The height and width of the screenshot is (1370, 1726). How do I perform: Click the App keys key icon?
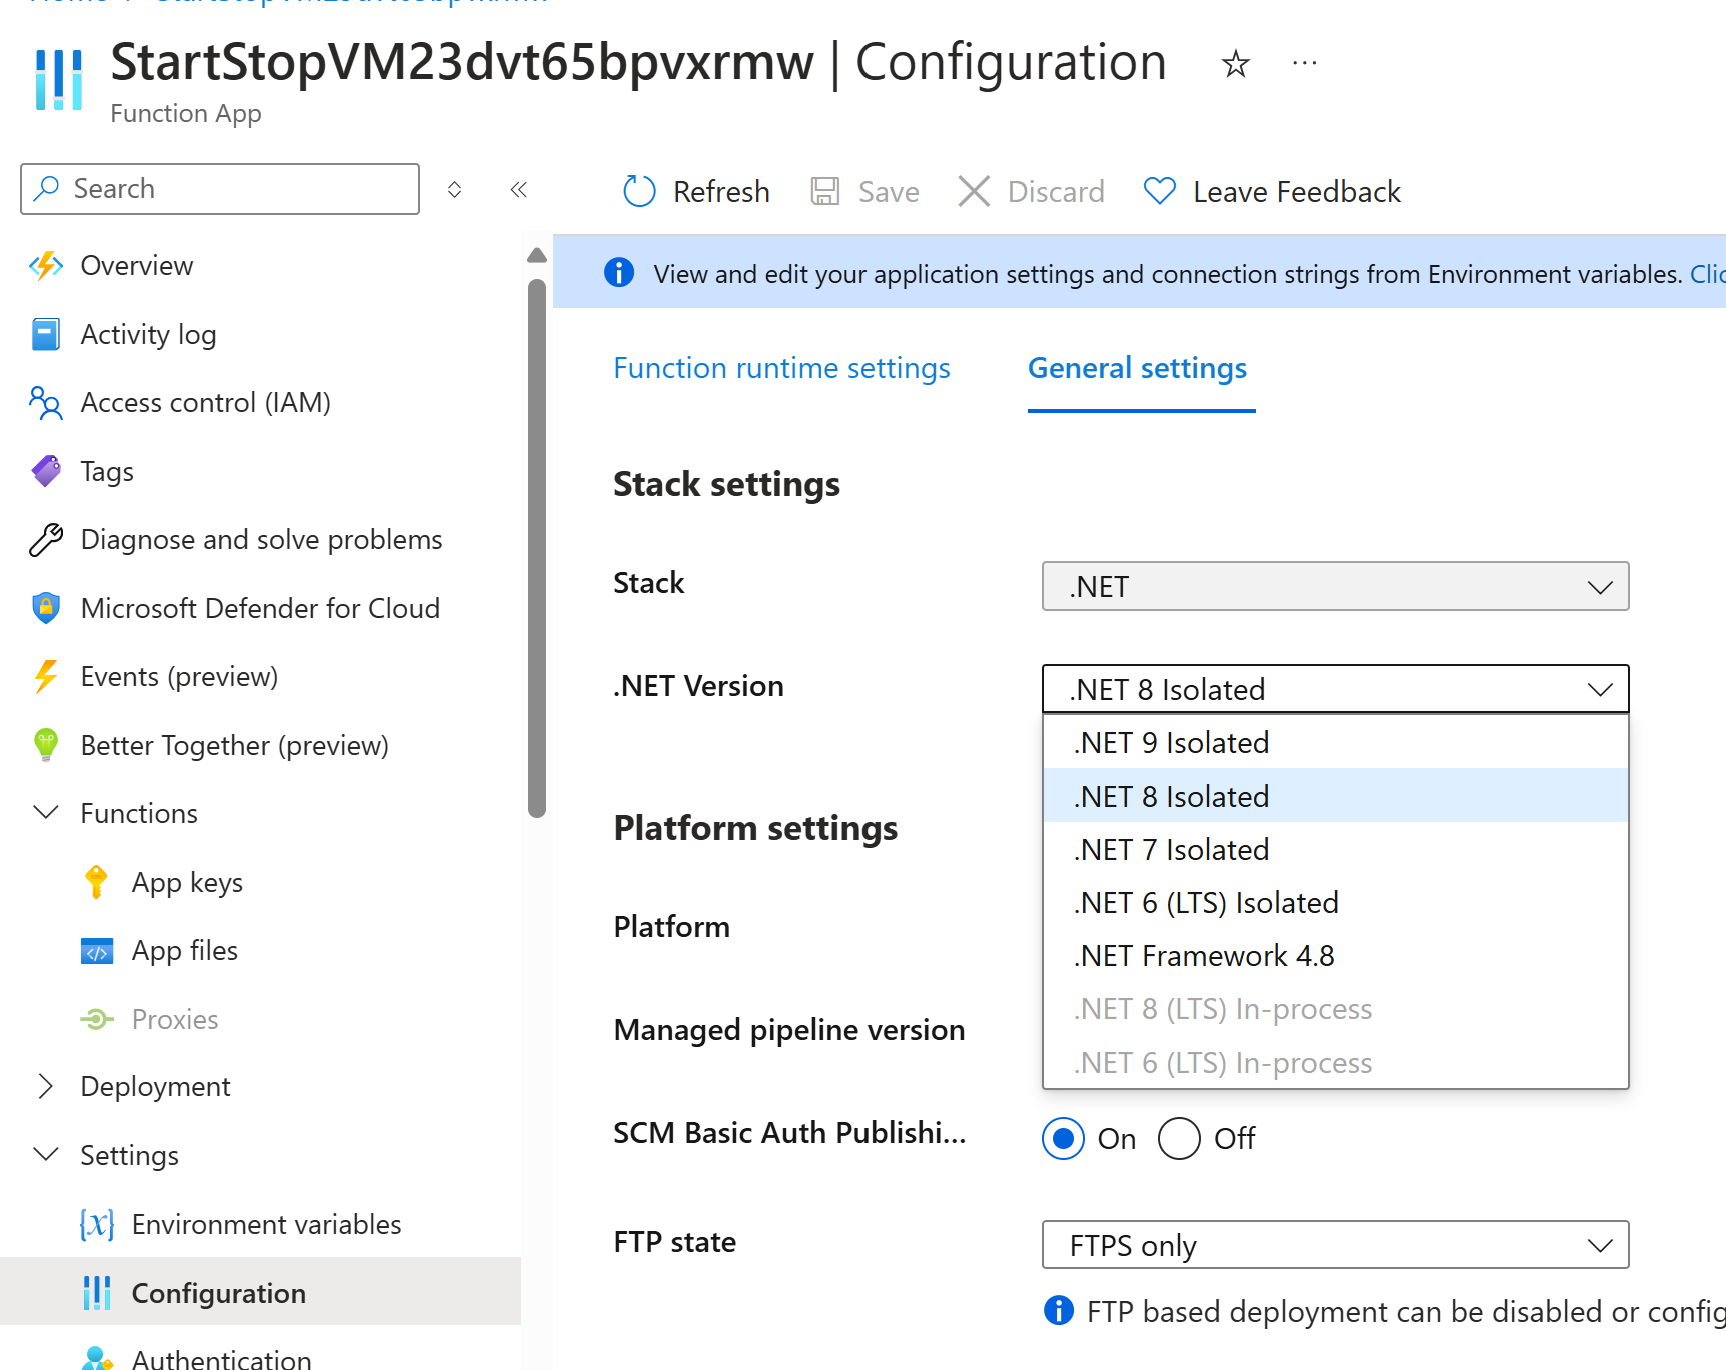(97, 882)
